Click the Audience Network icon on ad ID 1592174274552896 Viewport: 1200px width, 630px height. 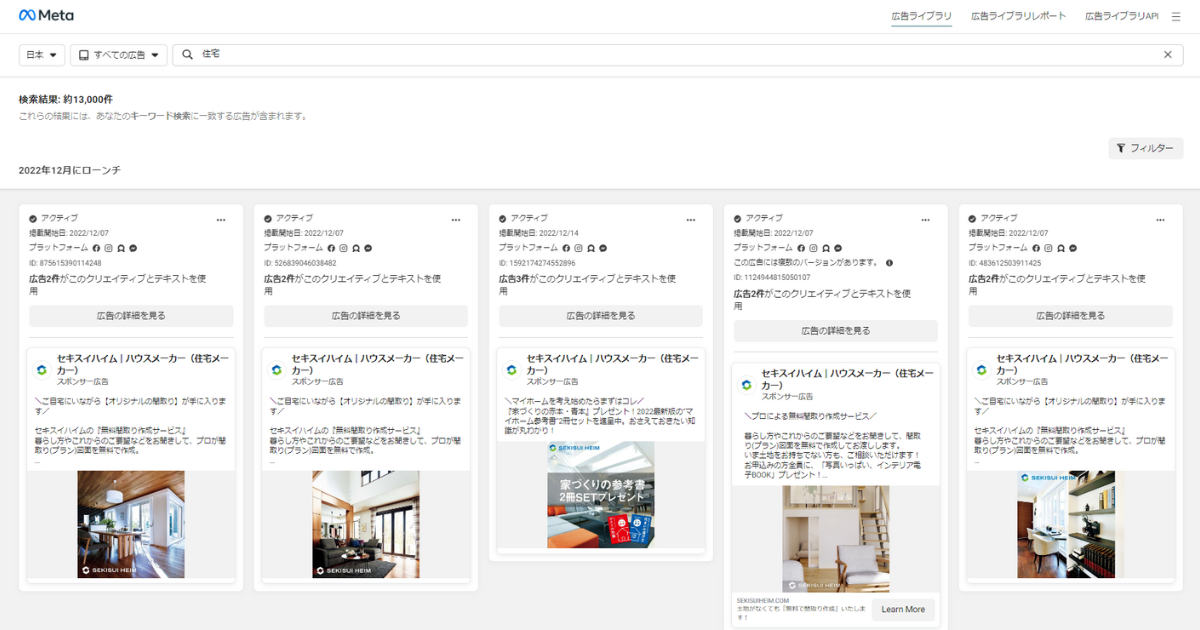(591, 247)
